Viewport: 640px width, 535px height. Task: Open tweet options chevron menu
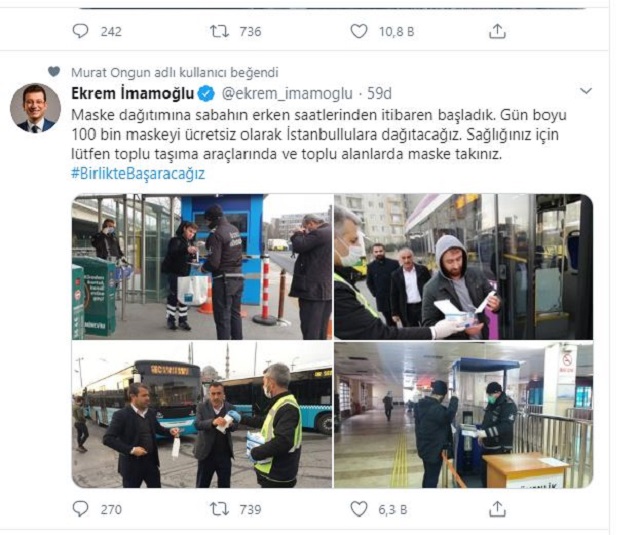click(x=586, y=91)
